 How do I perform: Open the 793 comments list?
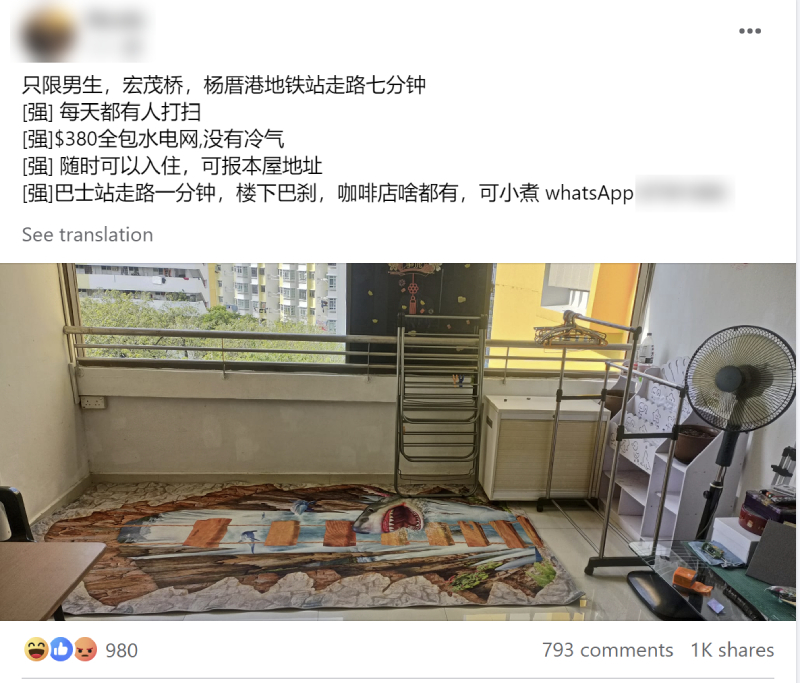tap(608, 650)
